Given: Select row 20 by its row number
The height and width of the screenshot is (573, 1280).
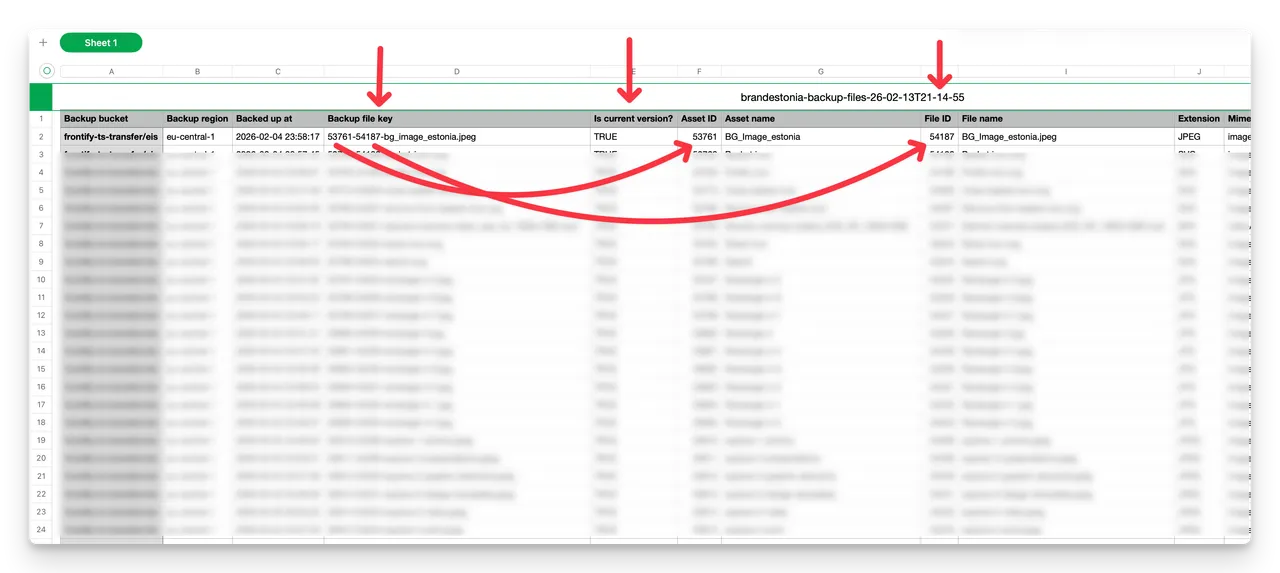Looking at the screenshot, I should [42, 457].
